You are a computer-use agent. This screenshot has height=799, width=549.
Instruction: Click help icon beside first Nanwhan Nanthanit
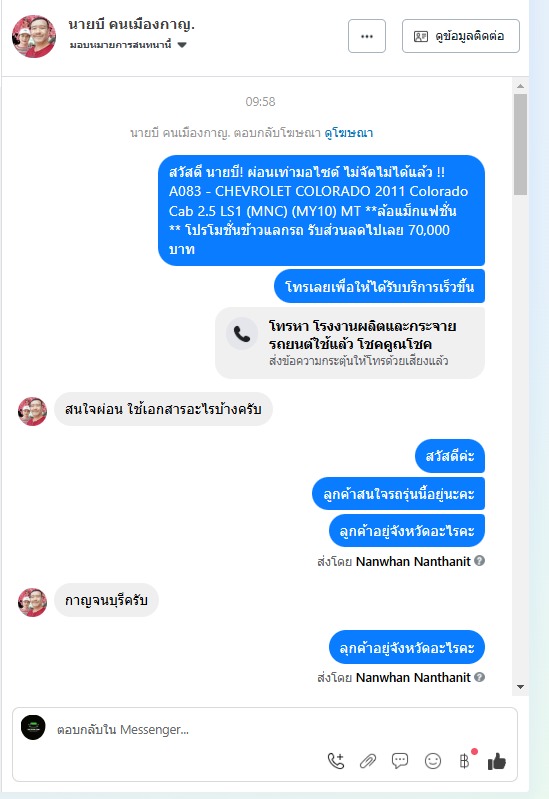479,561
